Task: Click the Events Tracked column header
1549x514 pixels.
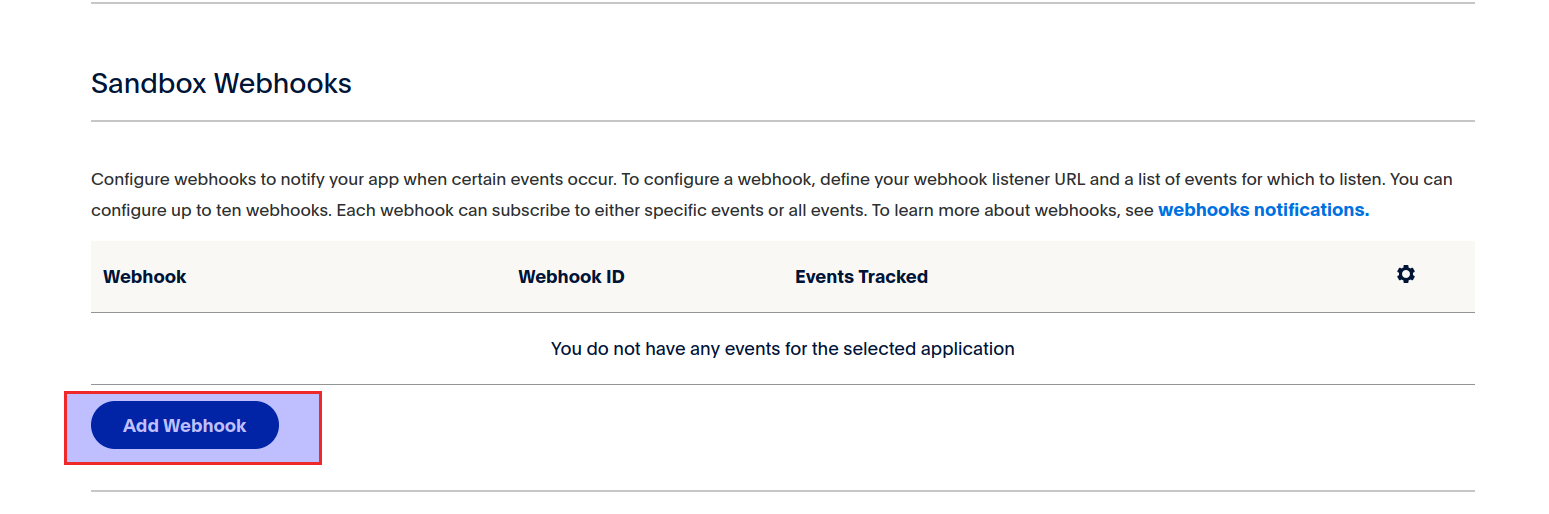Action: click(x=861, y=277)
